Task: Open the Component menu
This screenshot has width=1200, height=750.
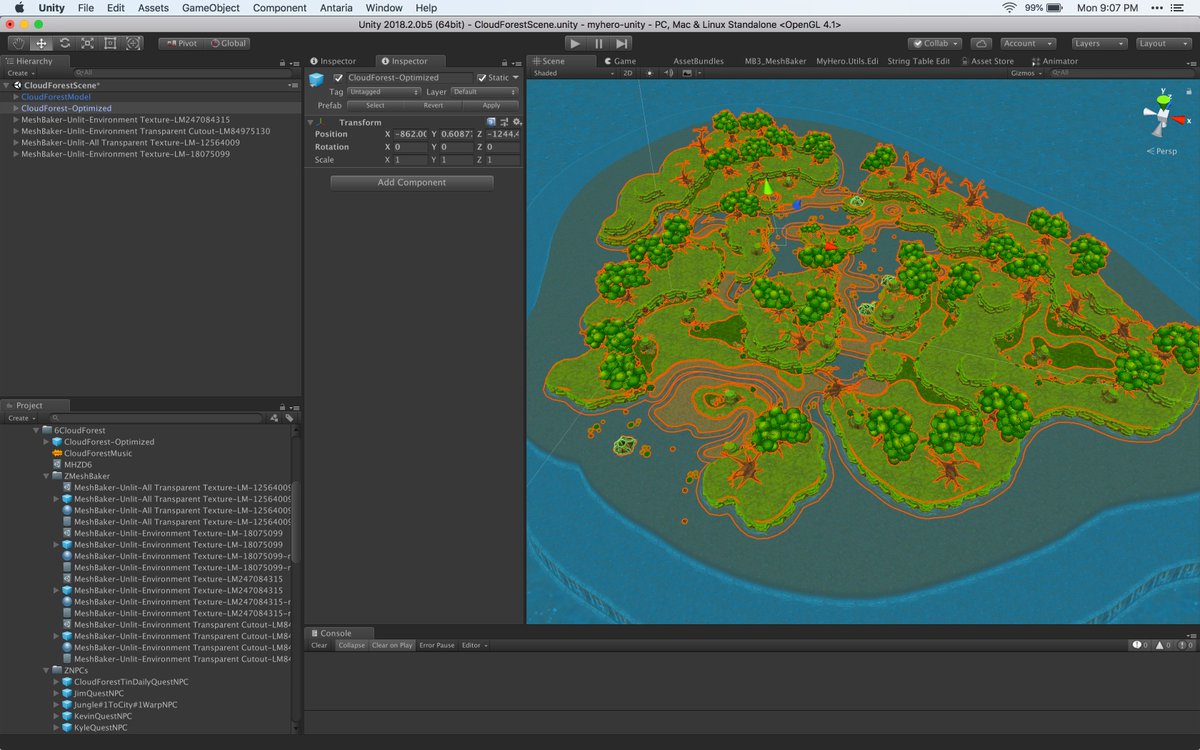Action: 279,8
